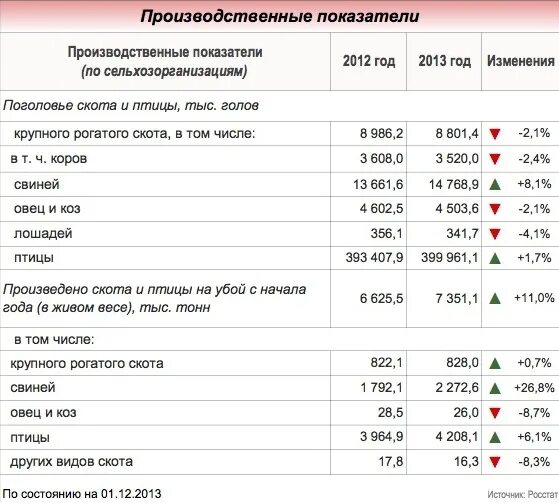
Task: Click the '2013 год' column header
Action: pyautogui.click(x=445, y=61)
